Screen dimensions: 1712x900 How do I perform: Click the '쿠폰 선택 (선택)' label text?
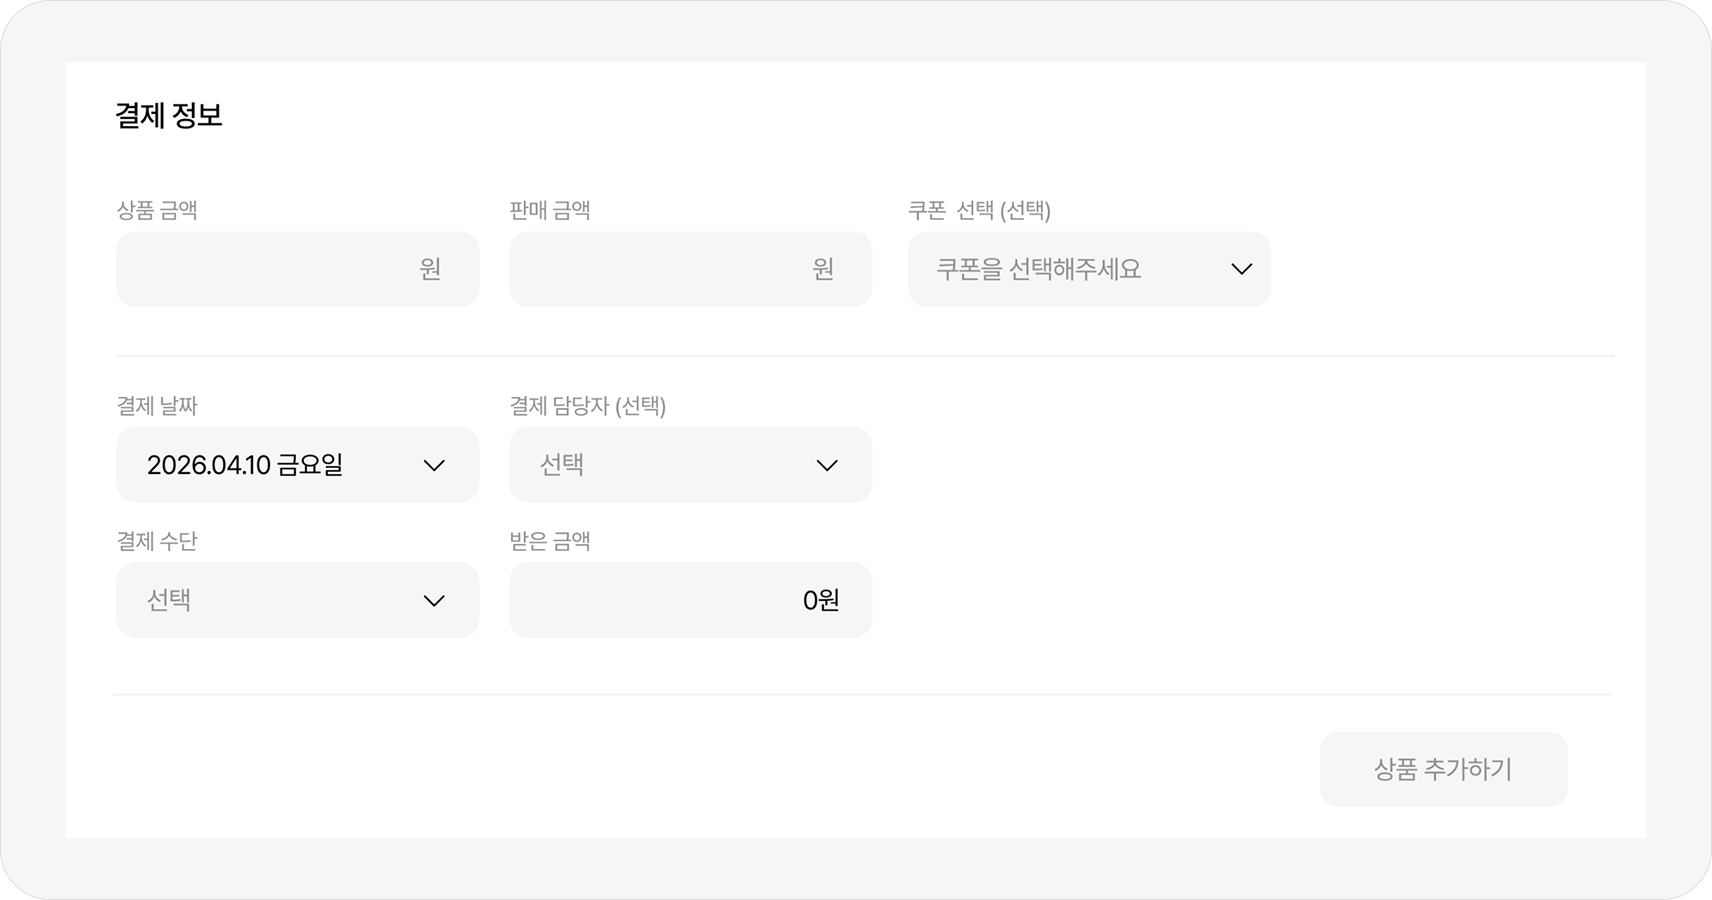[979, 210]
